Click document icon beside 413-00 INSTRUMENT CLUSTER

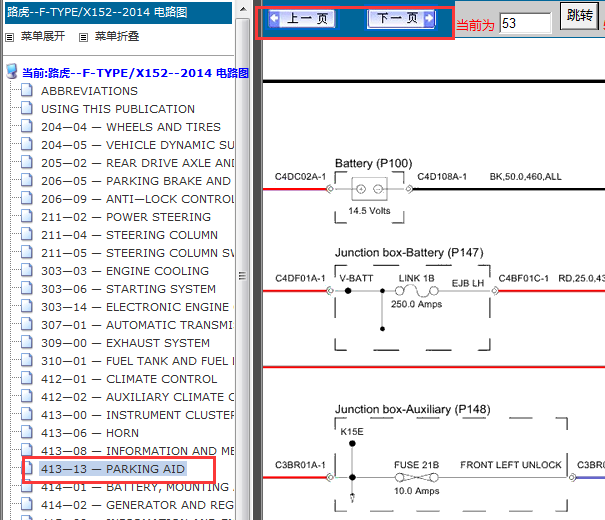[27, 414]
